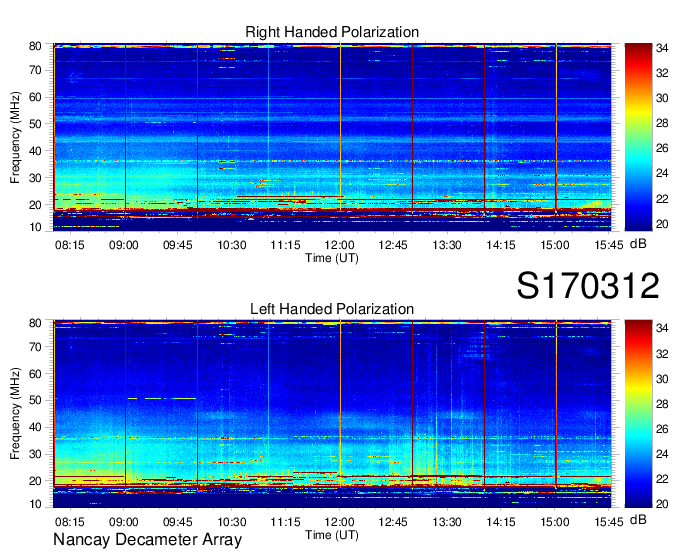Click "Time (UT)" label under Right Handed plot
The height and width of the screenshot is (552, 680).
click(x=332, y=258)
